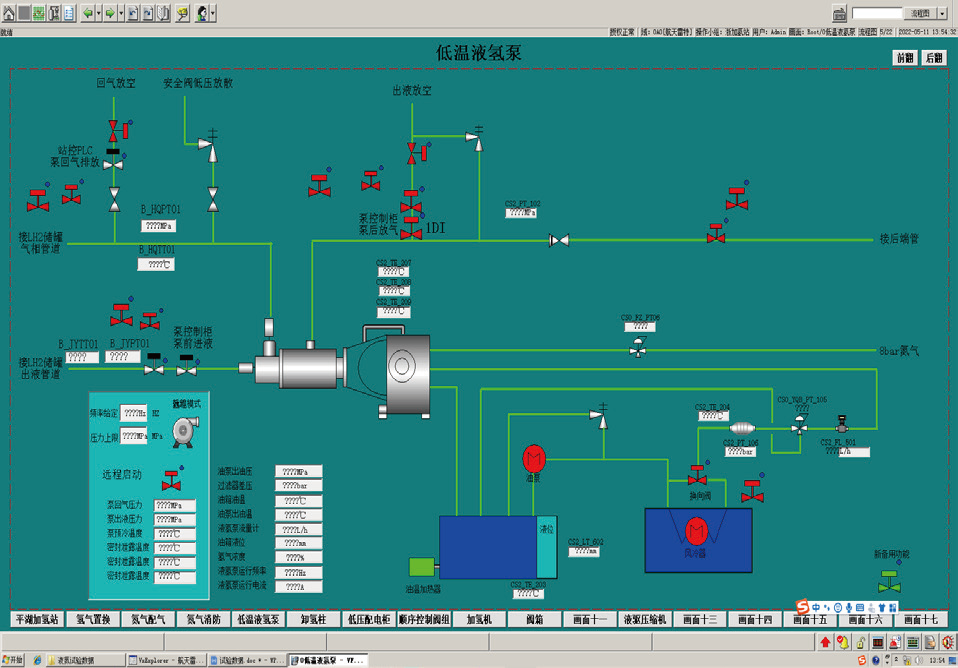Click the 换向阀 red valve symbol
This screenshot has height=668, width=958.
[x=697, y=477]
